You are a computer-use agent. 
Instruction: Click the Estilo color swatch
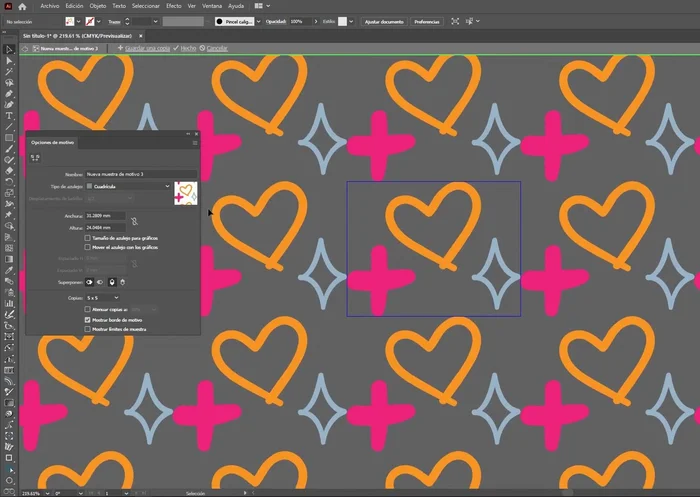click(342, 21)
